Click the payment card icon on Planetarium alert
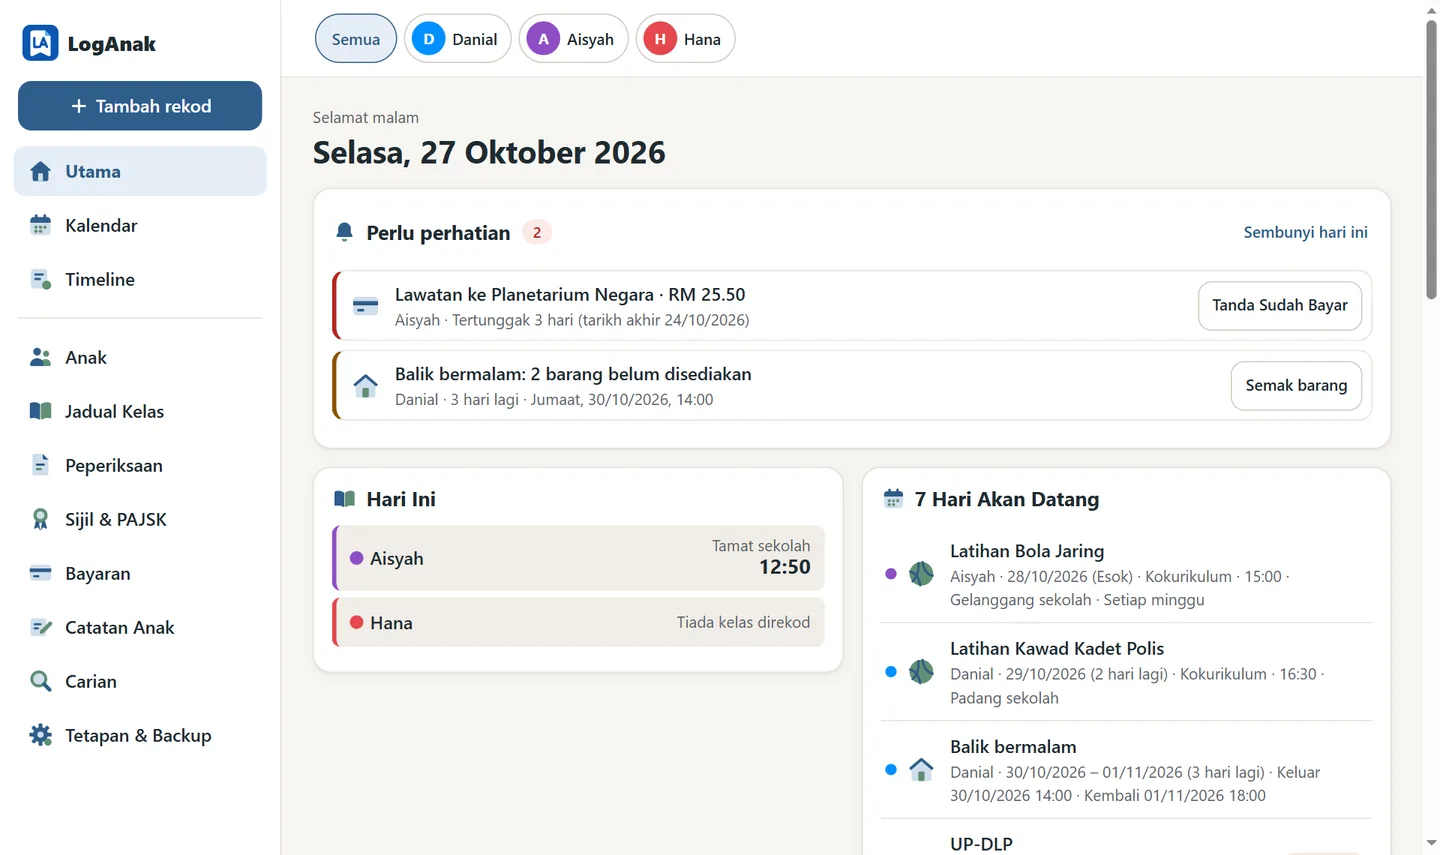 click(366, 306)
